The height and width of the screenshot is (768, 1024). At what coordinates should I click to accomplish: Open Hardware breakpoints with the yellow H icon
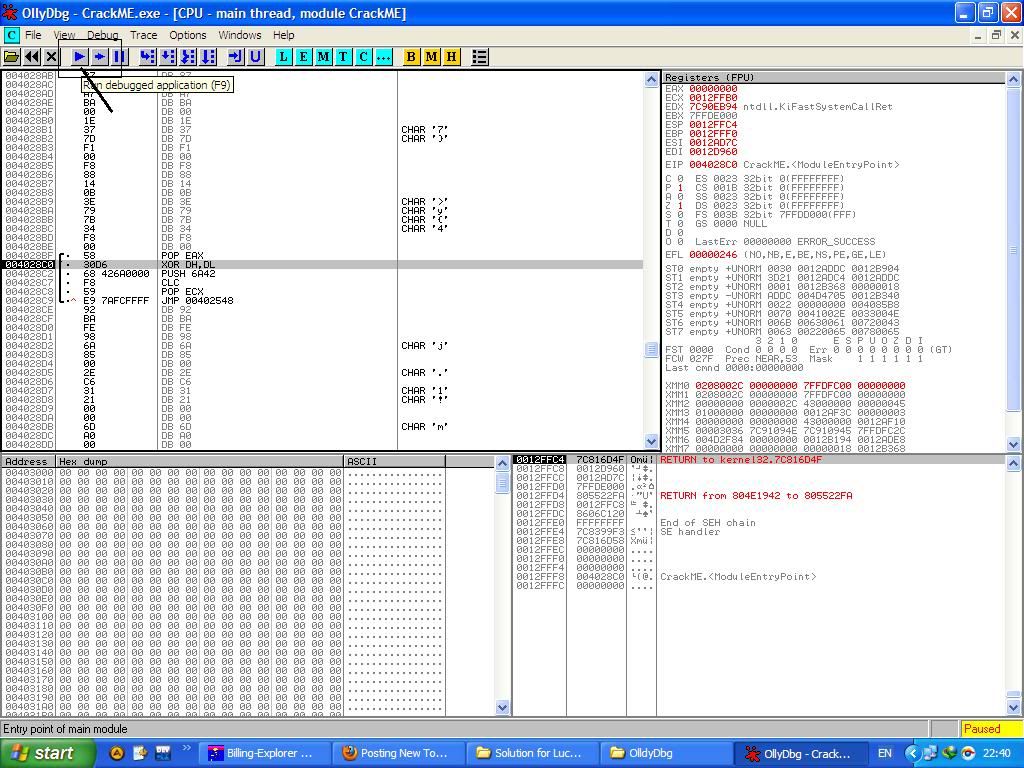point(451,57)
